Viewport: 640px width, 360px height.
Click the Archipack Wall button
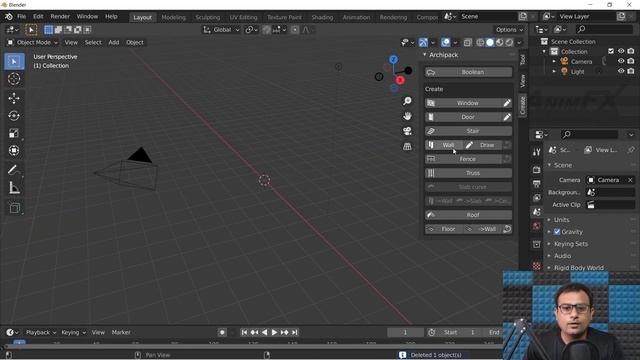[x=444, y=145]
